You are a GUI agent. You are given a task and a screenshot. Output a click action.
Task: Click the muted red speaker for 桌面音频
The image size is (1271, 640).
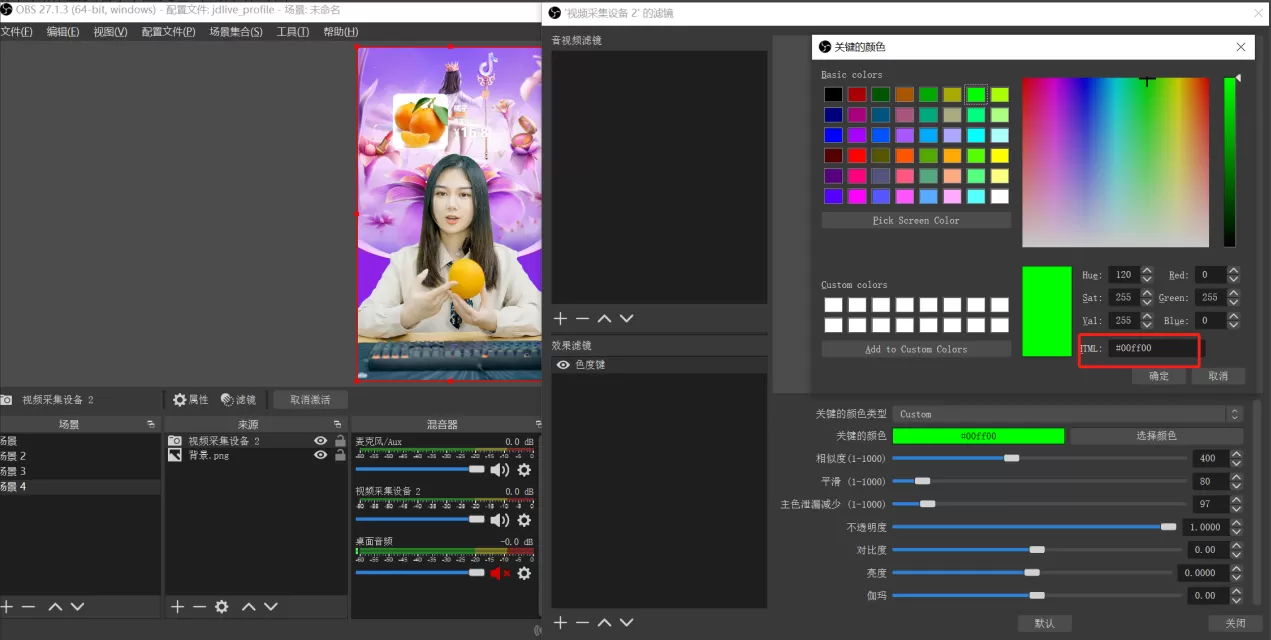(x=499, y=573)
